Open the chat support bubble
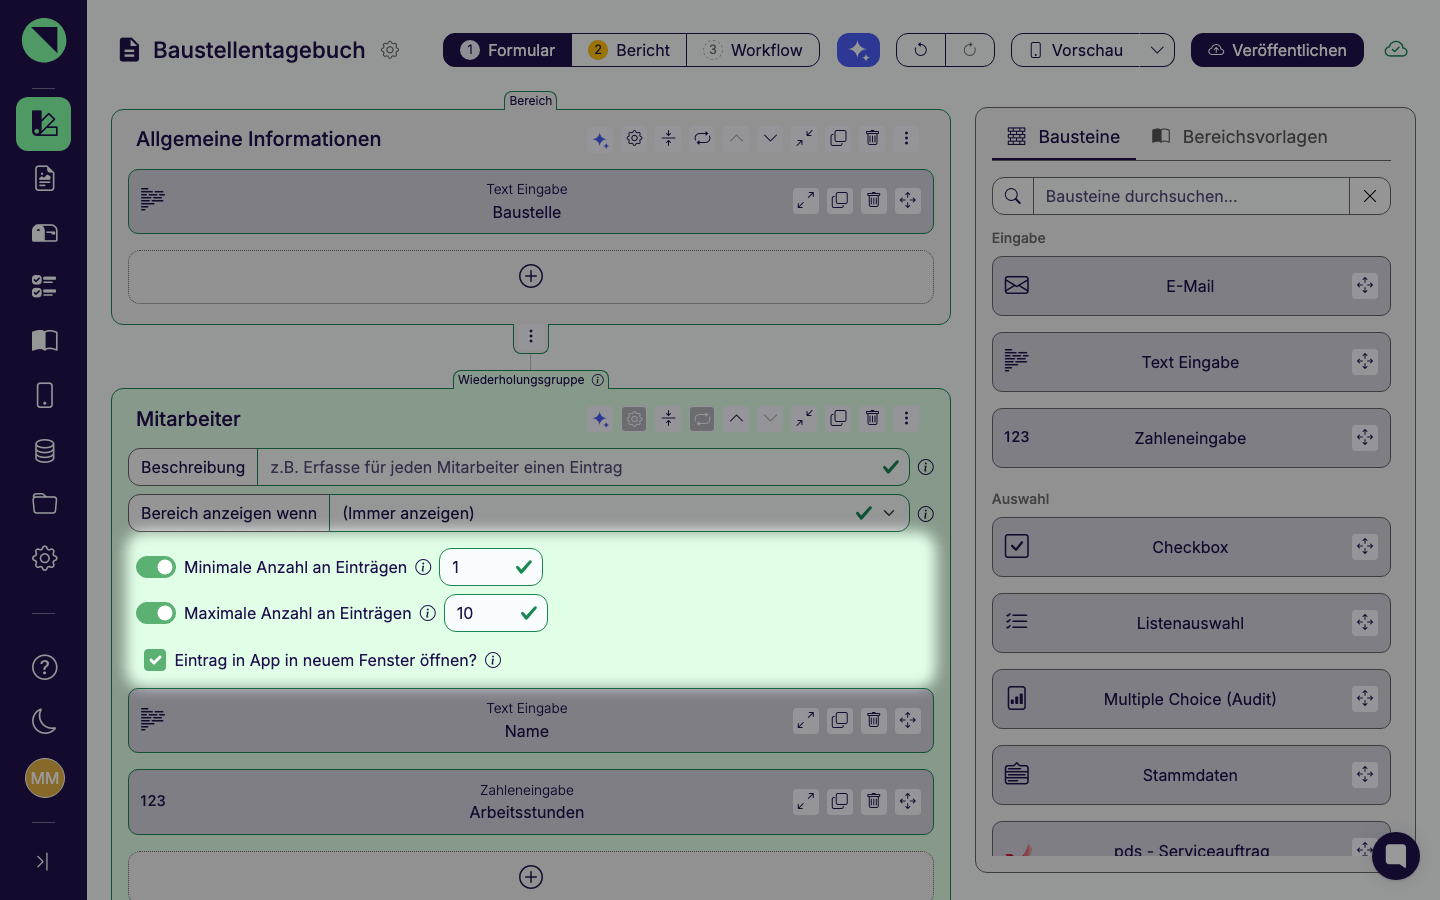 1396,856
